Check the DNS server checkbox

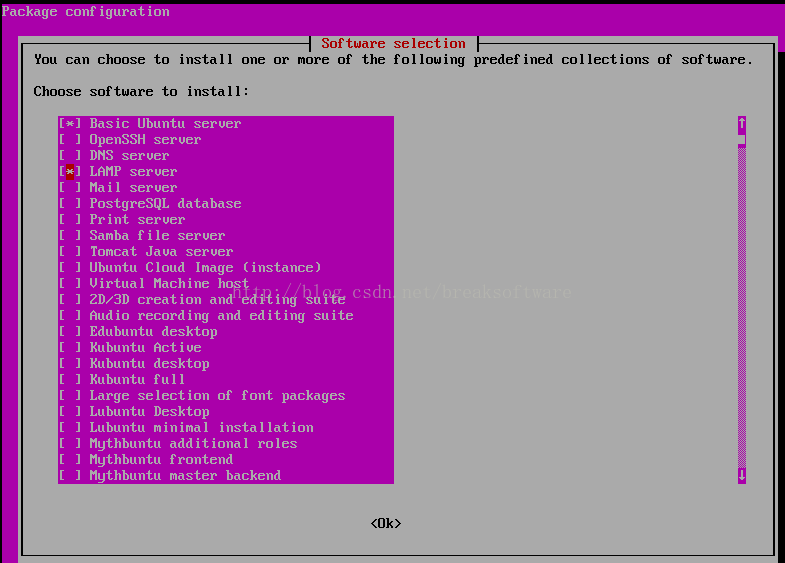[x=70, y=156]
